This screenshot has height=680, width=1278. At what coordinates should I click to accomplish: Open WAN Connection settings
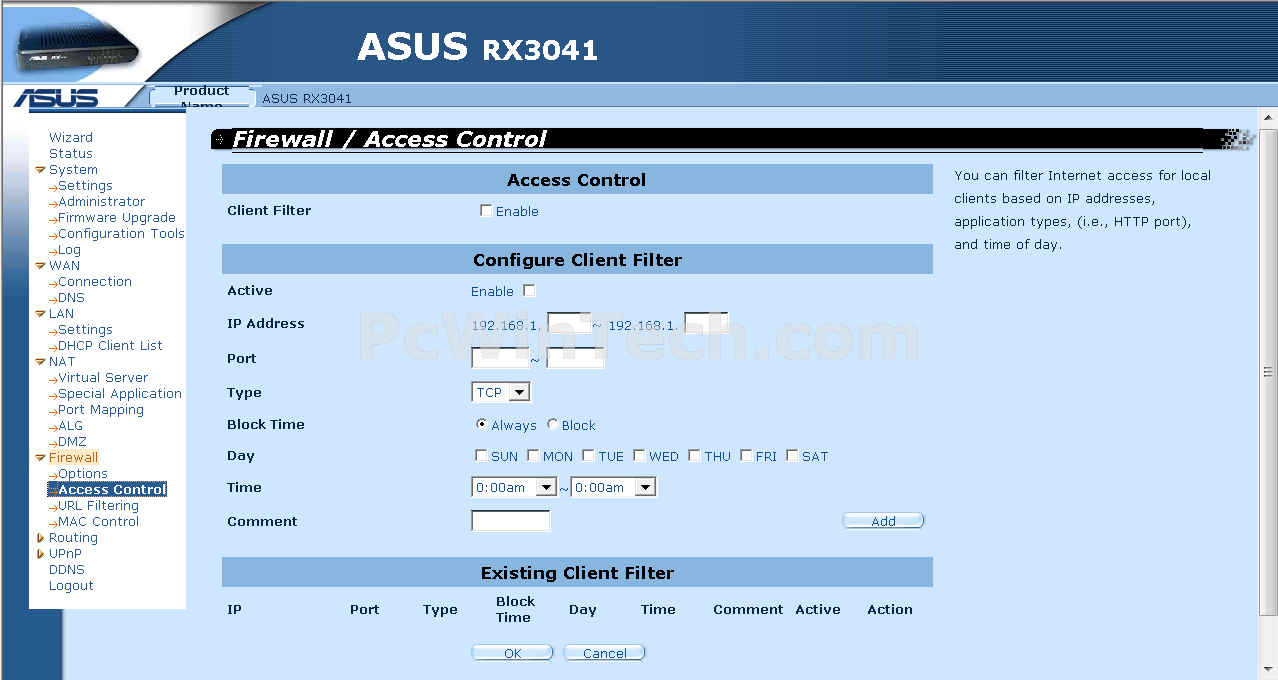(x=95, y=282)
